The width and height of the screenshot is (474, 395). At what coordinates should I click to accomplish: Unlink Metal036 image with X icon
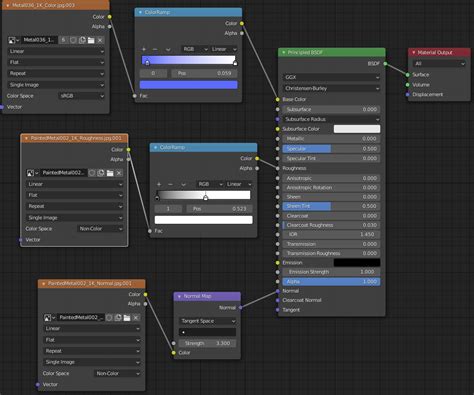[x=100, y=40]
